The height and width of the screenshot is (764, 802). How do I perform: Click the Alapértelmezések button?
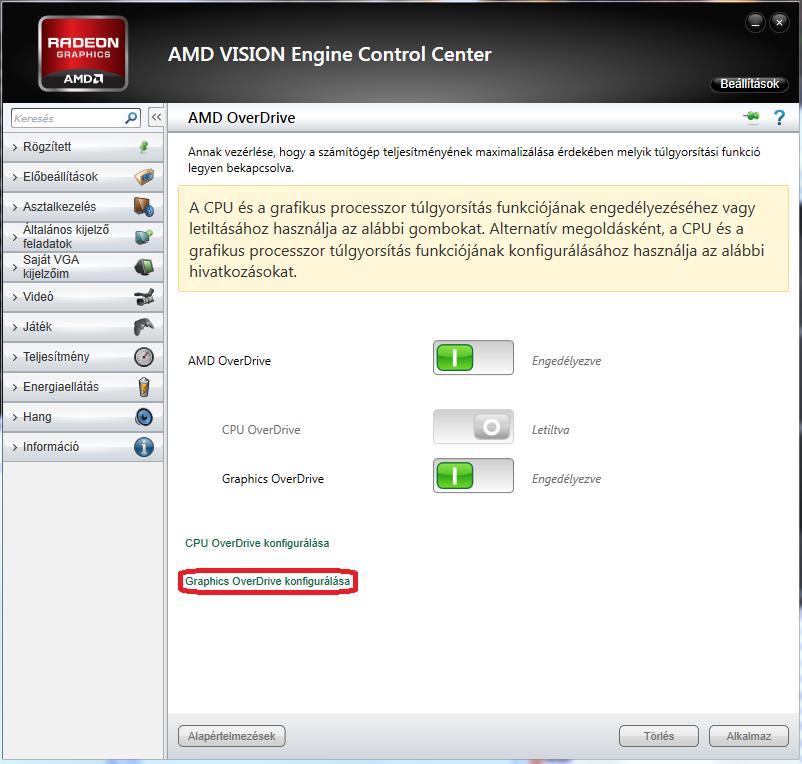[232, 736]
